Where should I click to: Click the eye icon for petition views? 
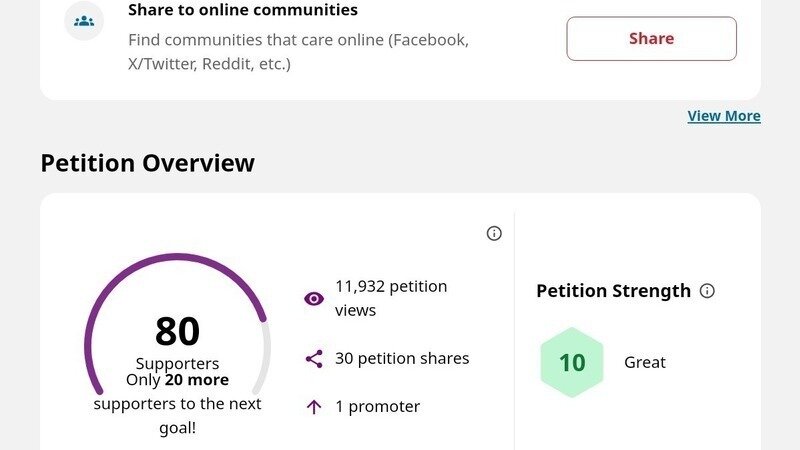tap(314, 298)
